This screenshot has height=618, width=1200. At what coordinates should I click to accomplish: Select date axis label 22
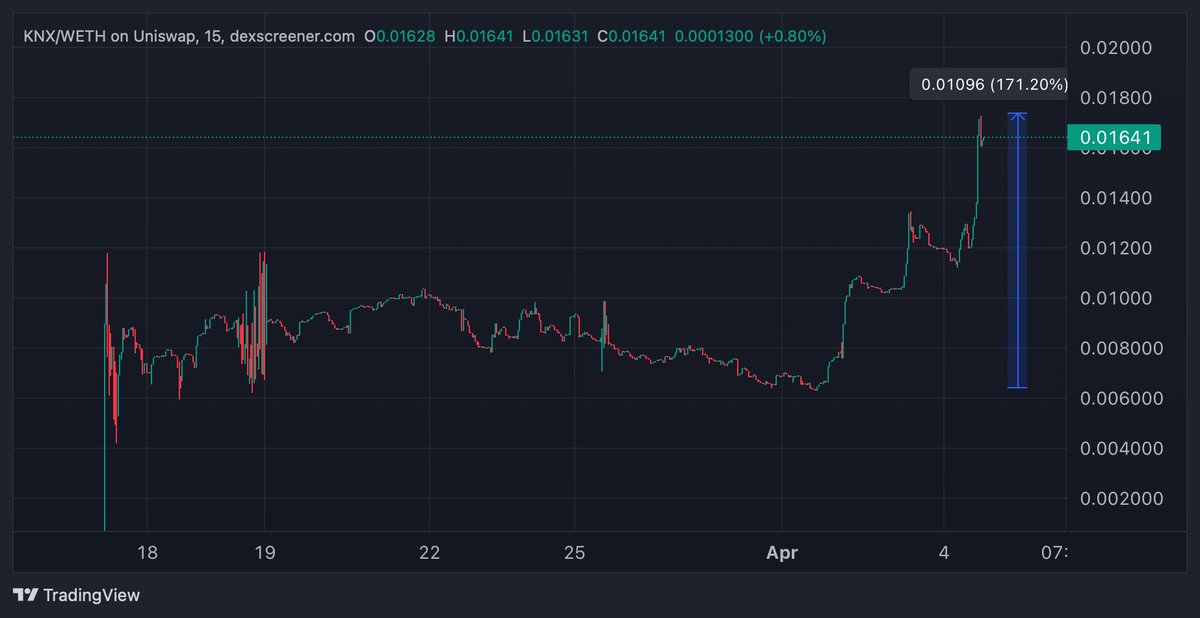pos(429,552)
